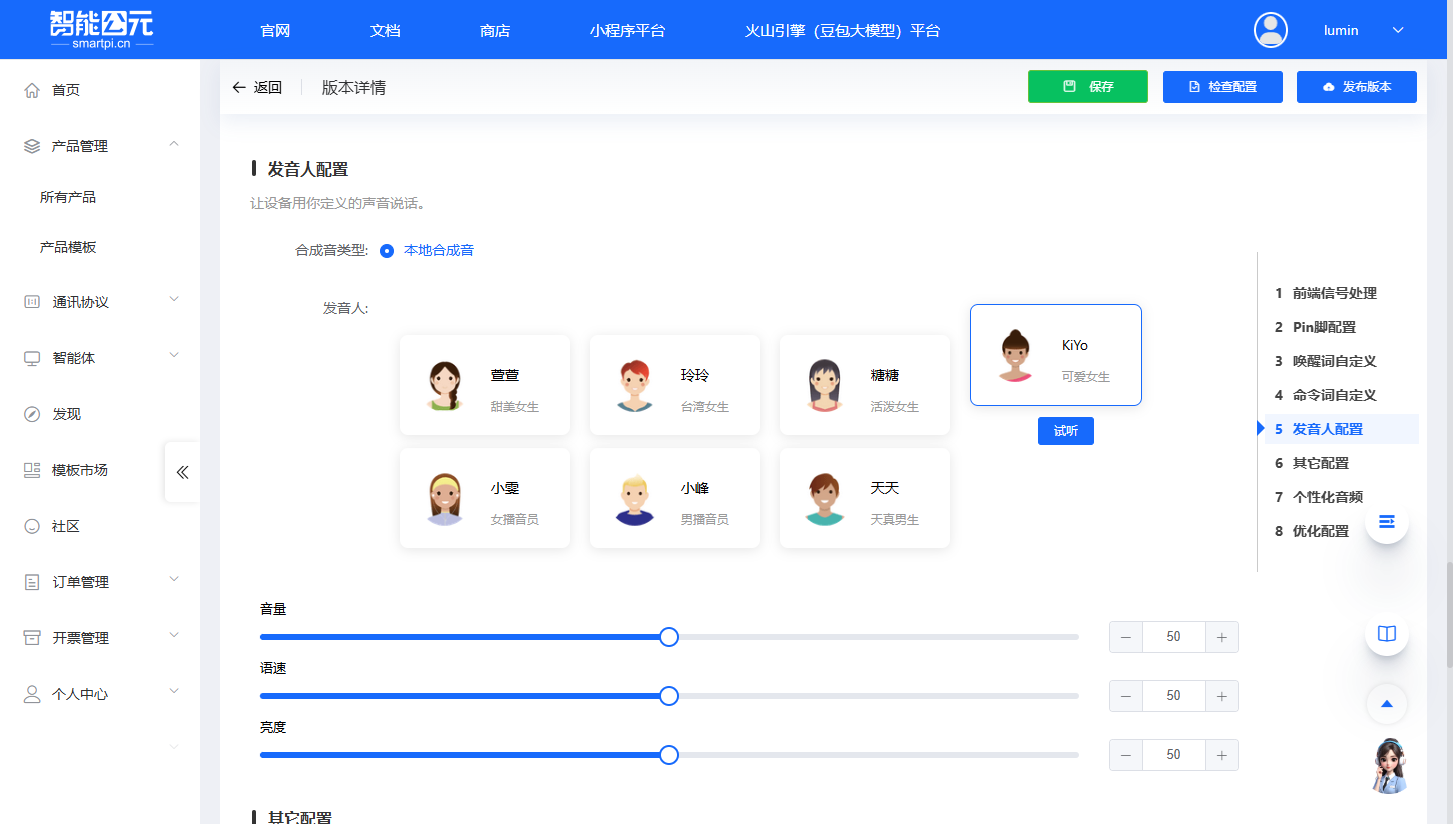Select the 萱萱 voice card
Screen dimensions: 1453x824
pyautogui.click(x=485, y=385)
